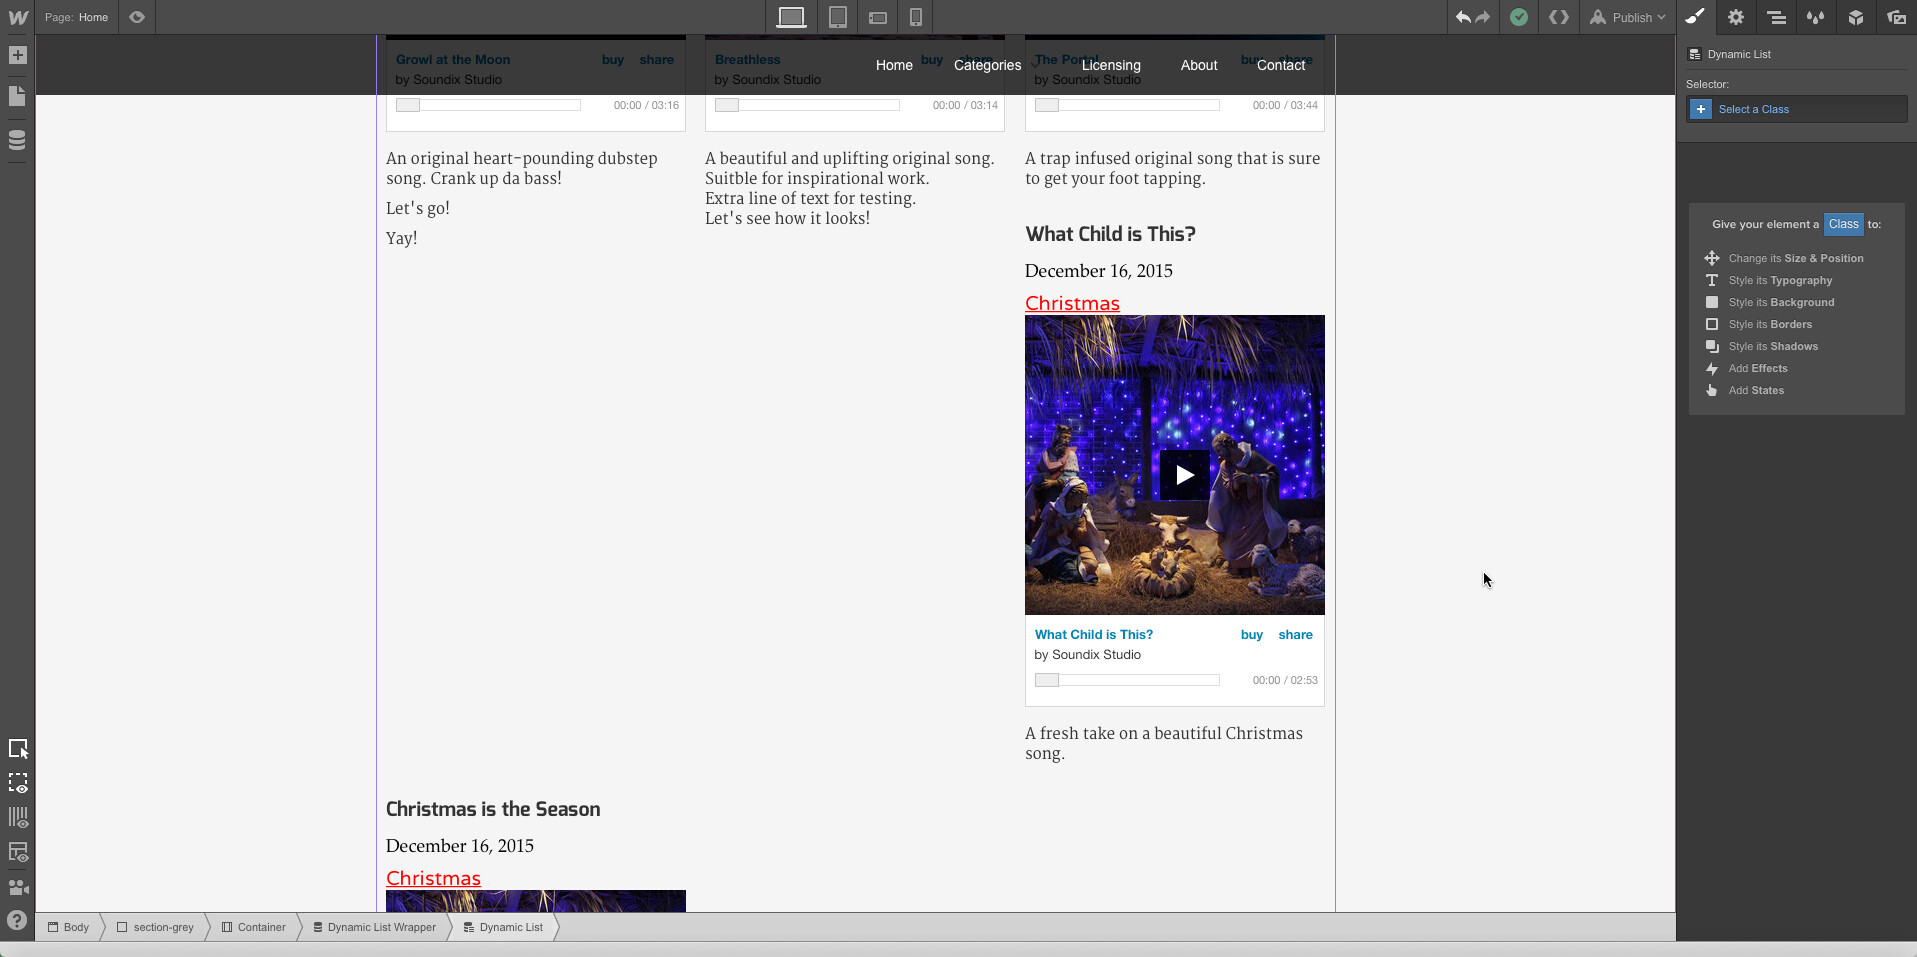
Task: Open the Pages panel icon
Action: point(18,96)
